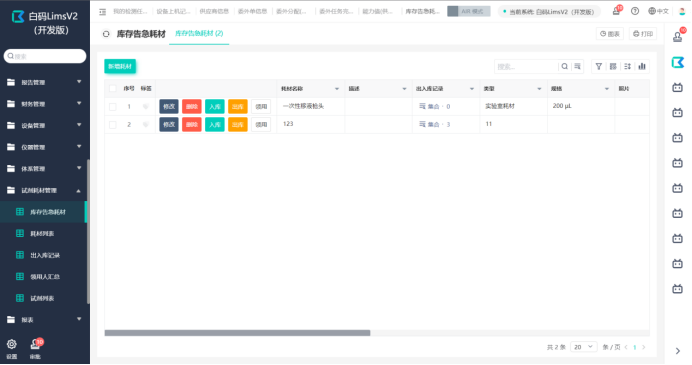Click the horizontal scrollbar under the table
Viewport: 692px width, 365px height.
coord(237,333)
